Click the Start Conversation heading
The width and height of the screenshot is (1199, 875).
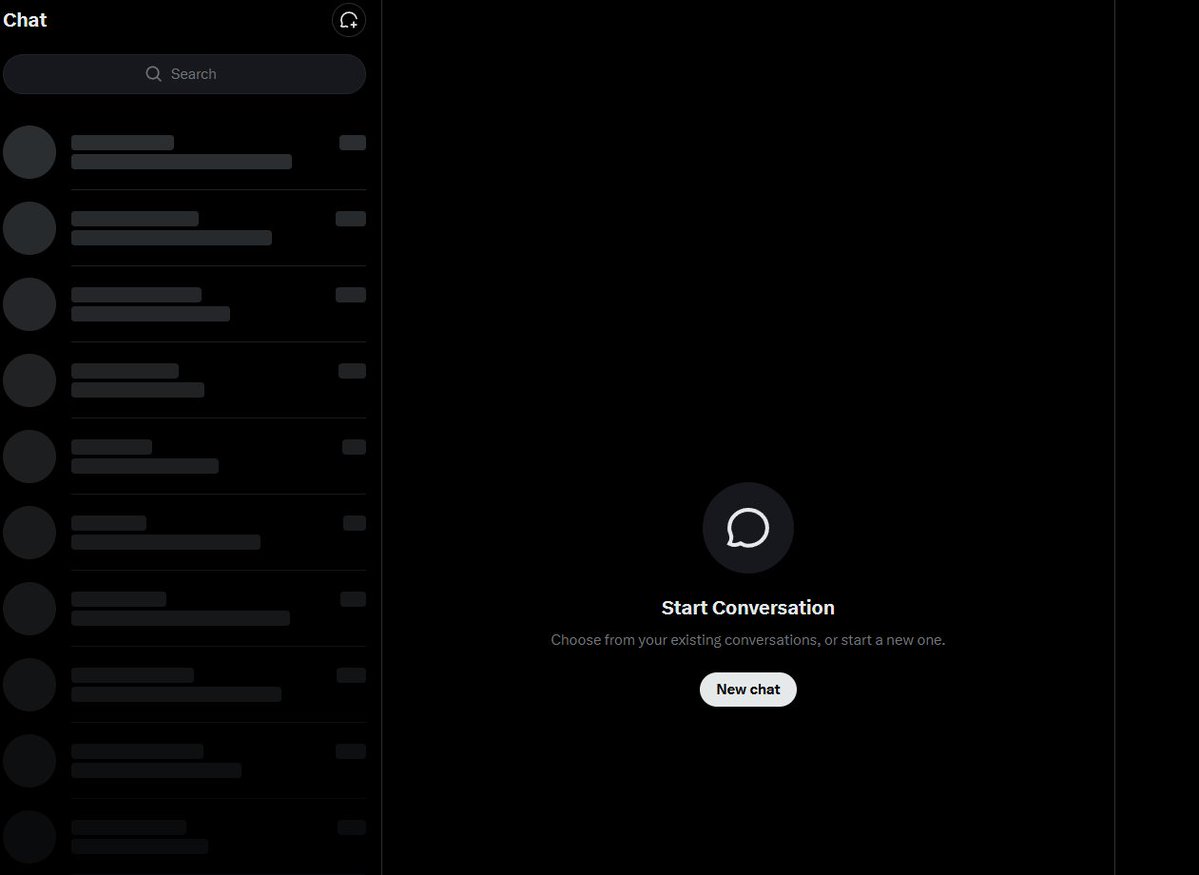[748, 607]
